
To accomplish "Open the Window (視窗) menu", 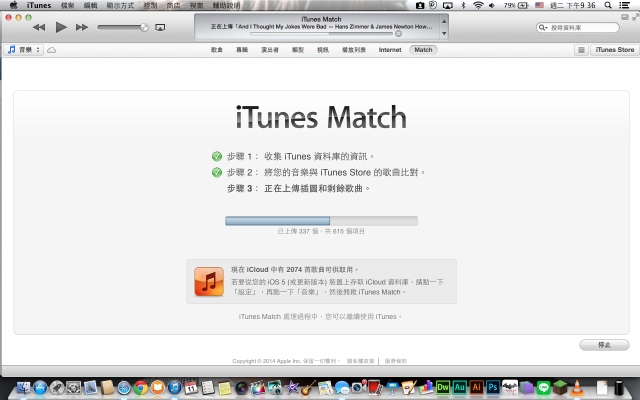I will [x=196, y=5].
